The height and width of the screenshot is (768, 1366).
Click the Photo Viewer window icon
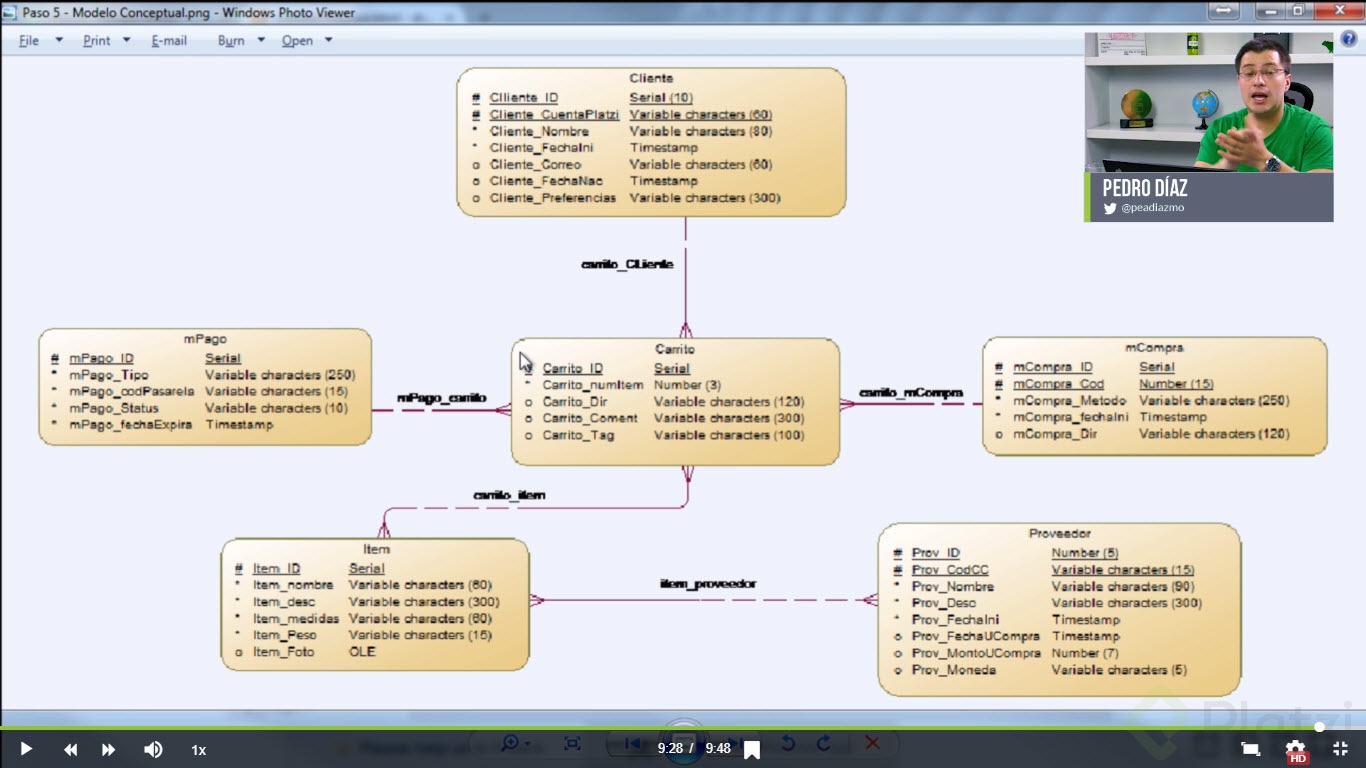click(x=10, y=12)
